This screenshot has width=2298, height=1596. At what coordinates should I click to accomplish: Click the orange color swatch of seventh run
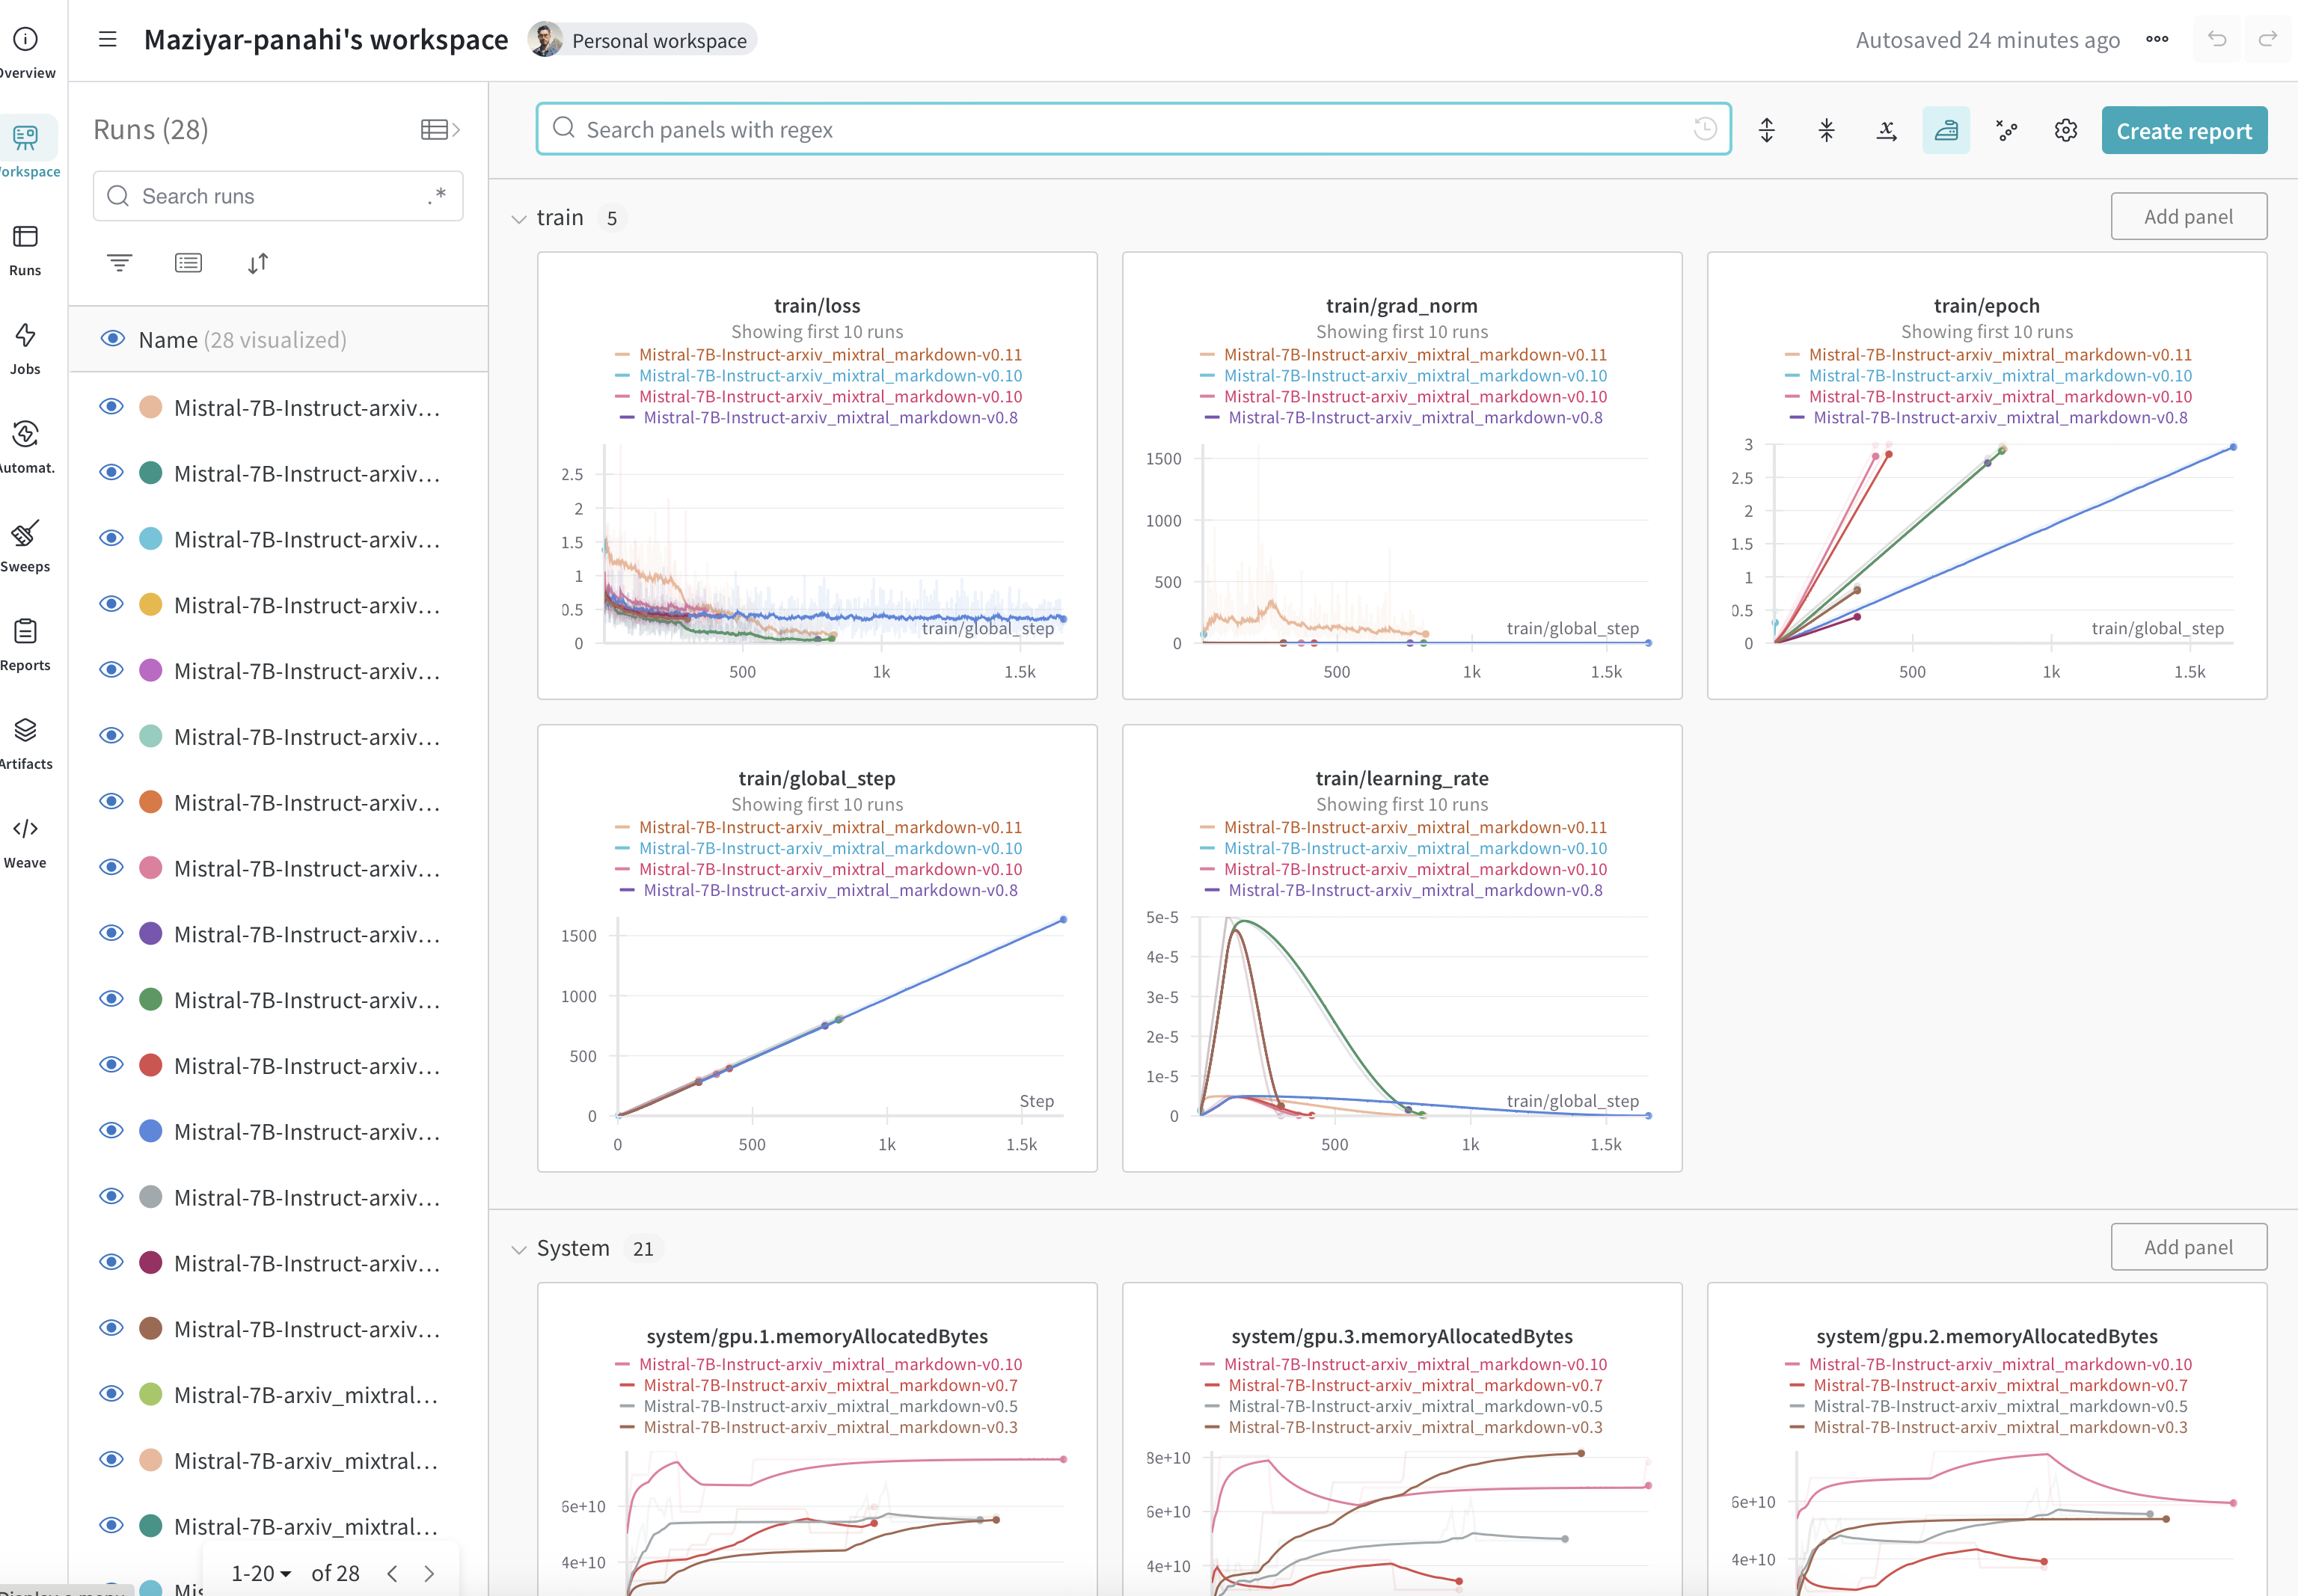coord(151,802)
